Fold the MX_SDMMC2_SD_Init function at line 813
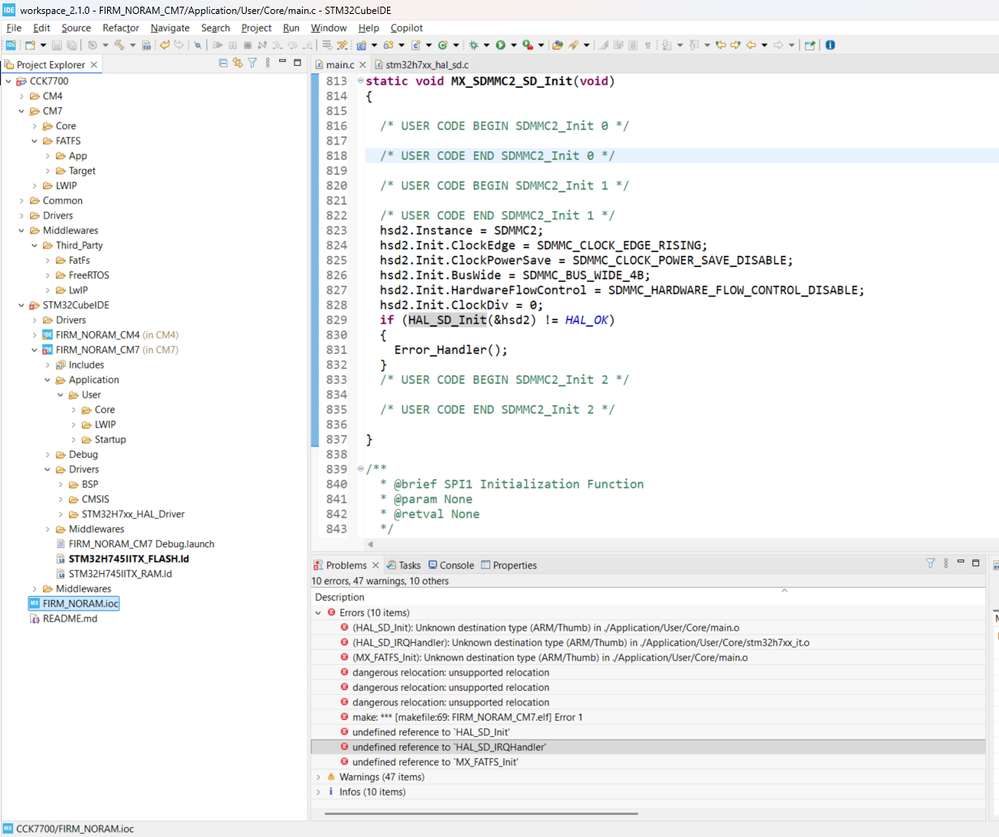This screenshot has width=999, height=837. point(361,81)
